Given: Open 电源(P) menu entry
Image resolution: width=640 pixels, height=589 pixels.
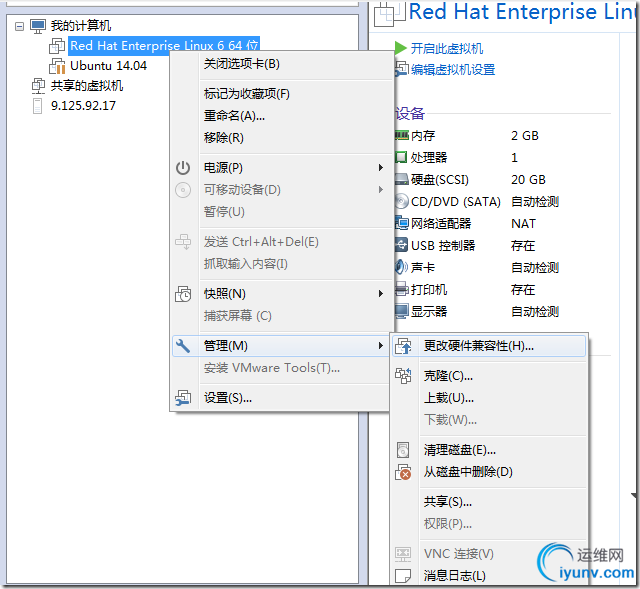Looking at the screenshot, I should pyautogui.click(x=280, y=168).
